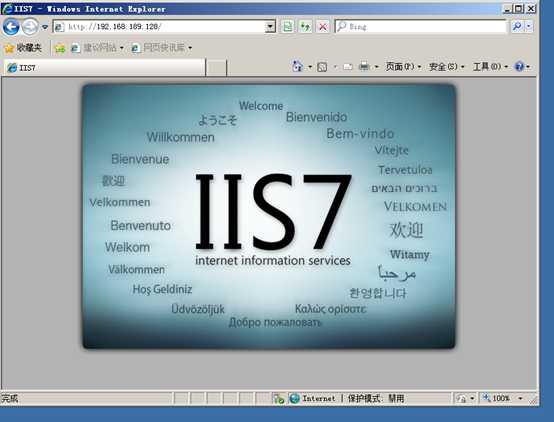Image resolution: width=554 pixels, height=422 pixels.
Task: Open the 收藏夹 favorites star button
Action: coord(23,48)
